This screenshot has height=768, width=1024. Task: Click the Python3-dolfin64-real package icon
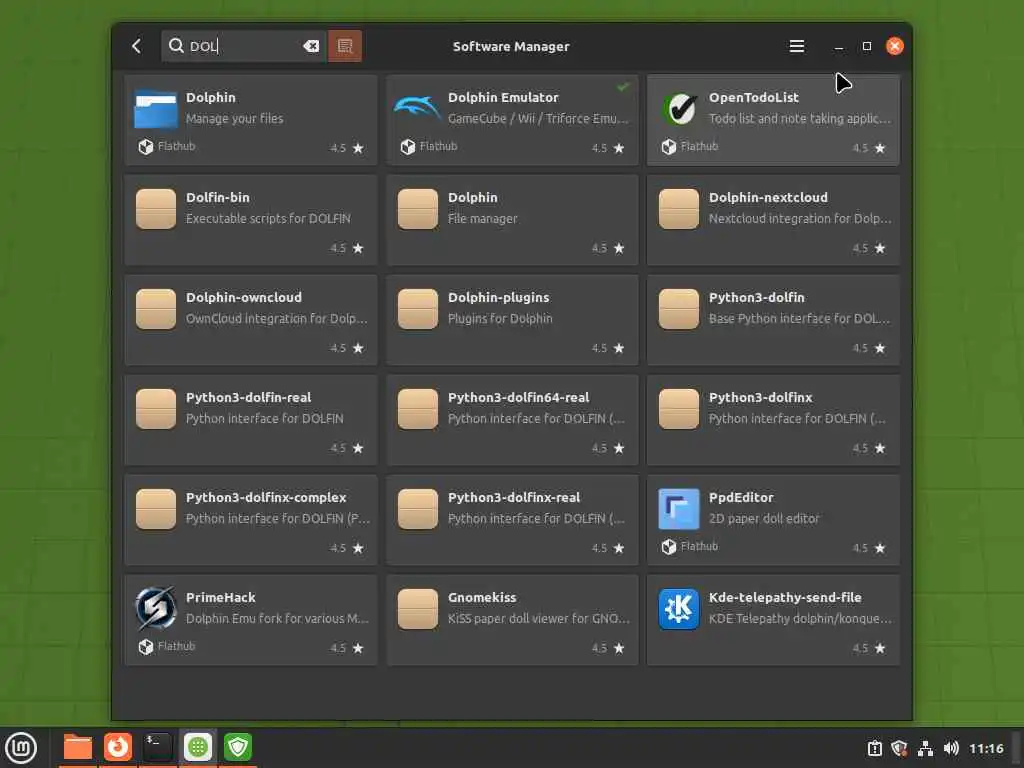tap(417, 409)
